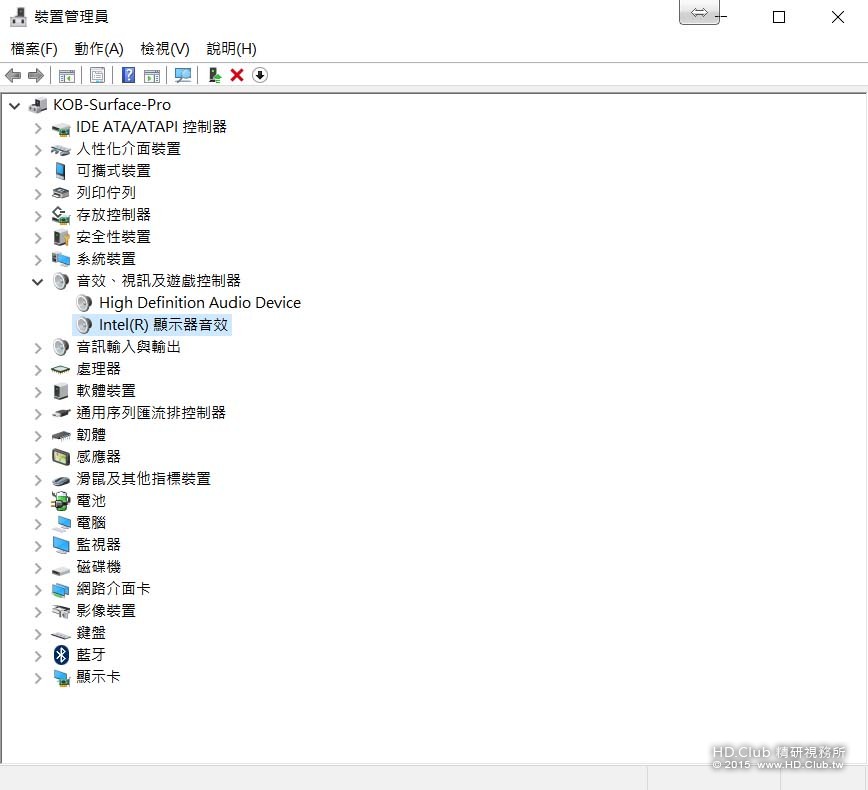Viewport: 868px width, 790px height.
Task: Click the Disable device down-arrow icon
Action: pos(260,75)
